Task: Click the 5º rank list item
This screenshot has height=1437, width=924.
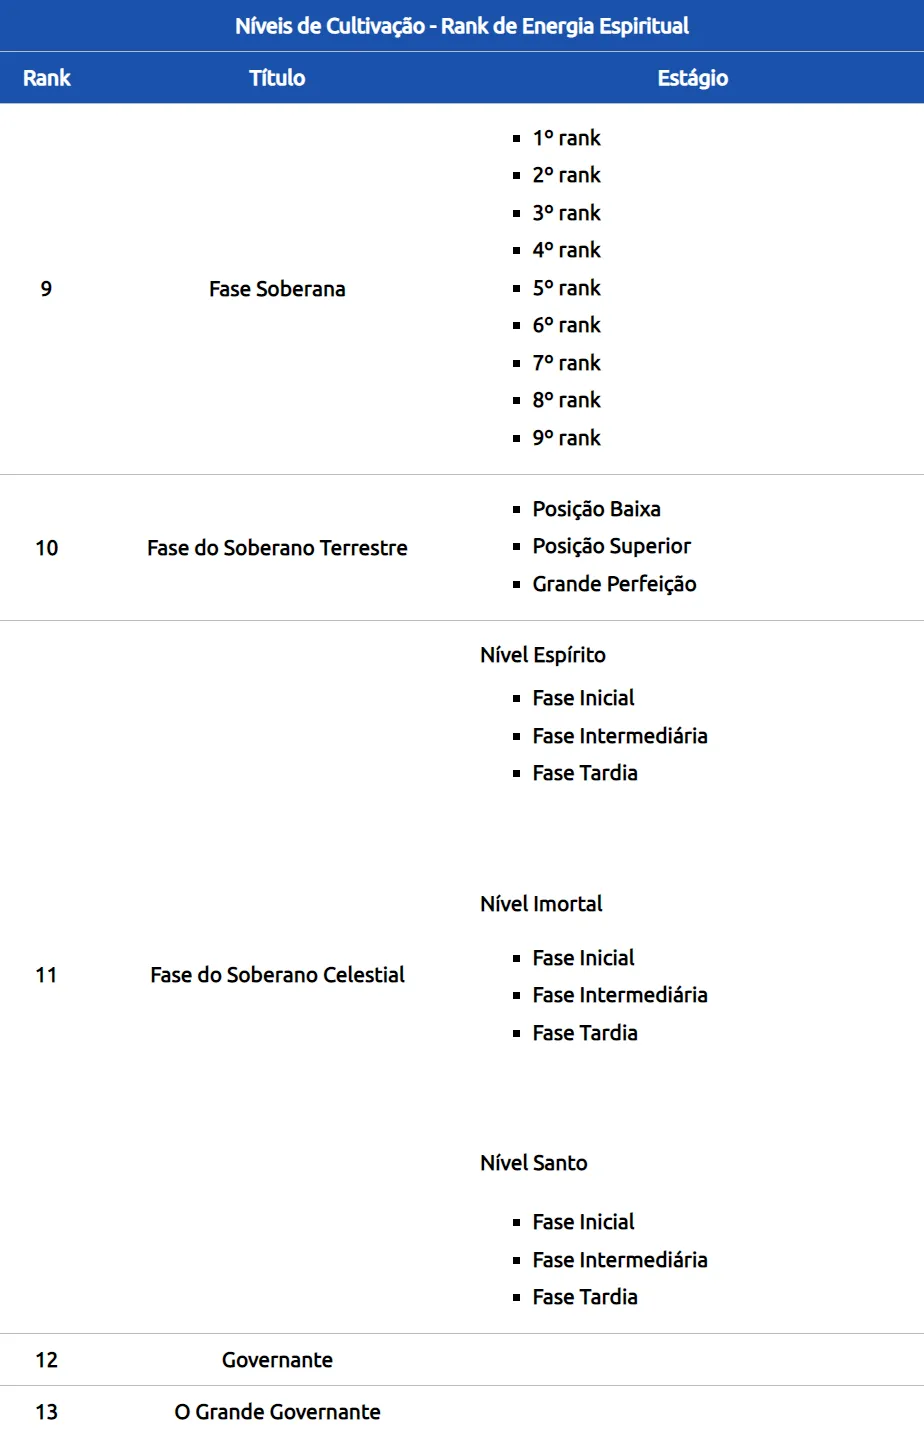Action: (566, 288)
